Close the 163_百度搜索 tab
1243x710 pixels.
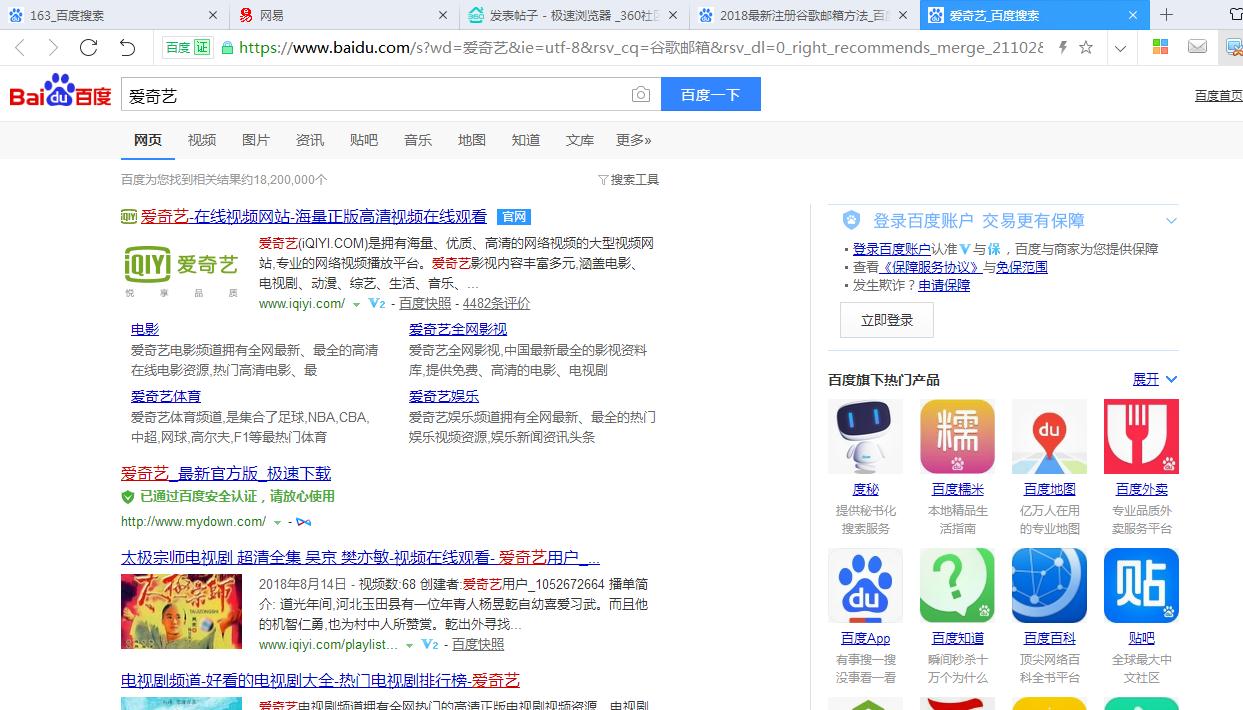tap(213, 15)
